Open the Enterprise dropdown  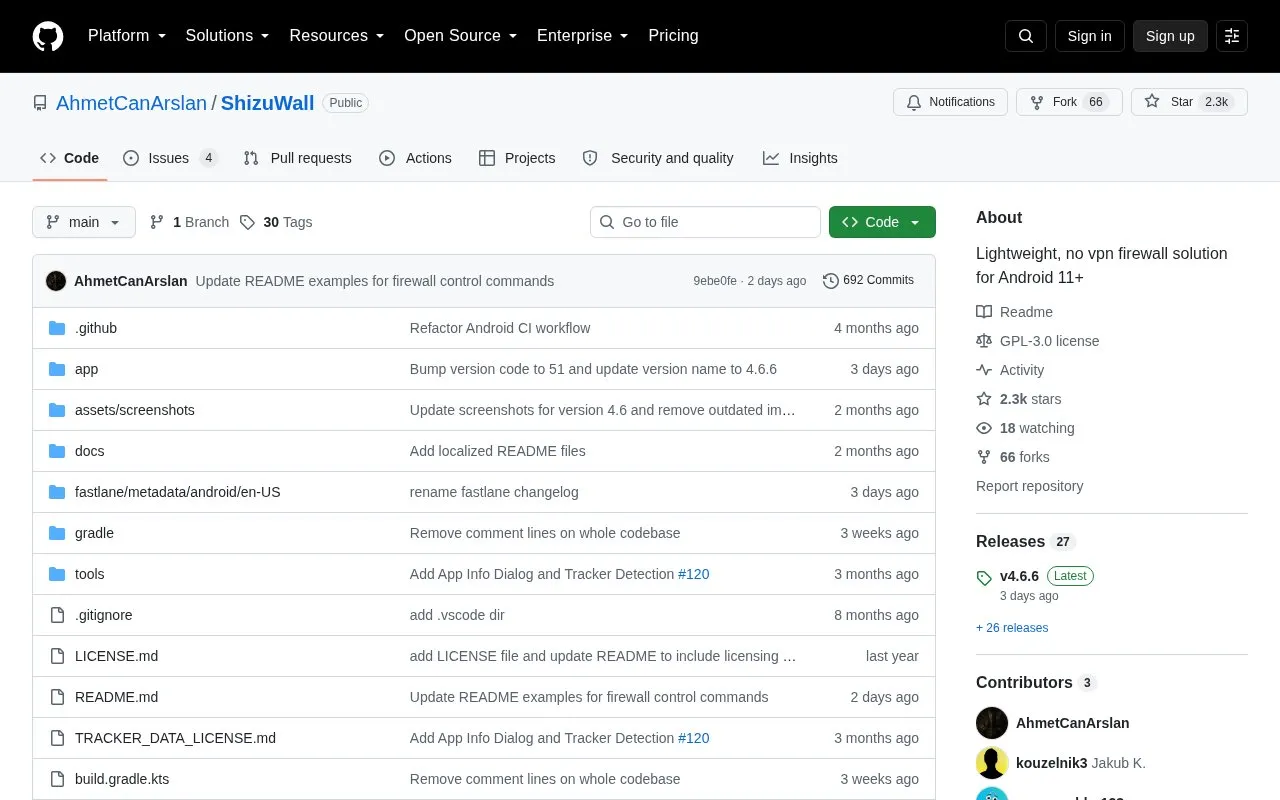583,36
